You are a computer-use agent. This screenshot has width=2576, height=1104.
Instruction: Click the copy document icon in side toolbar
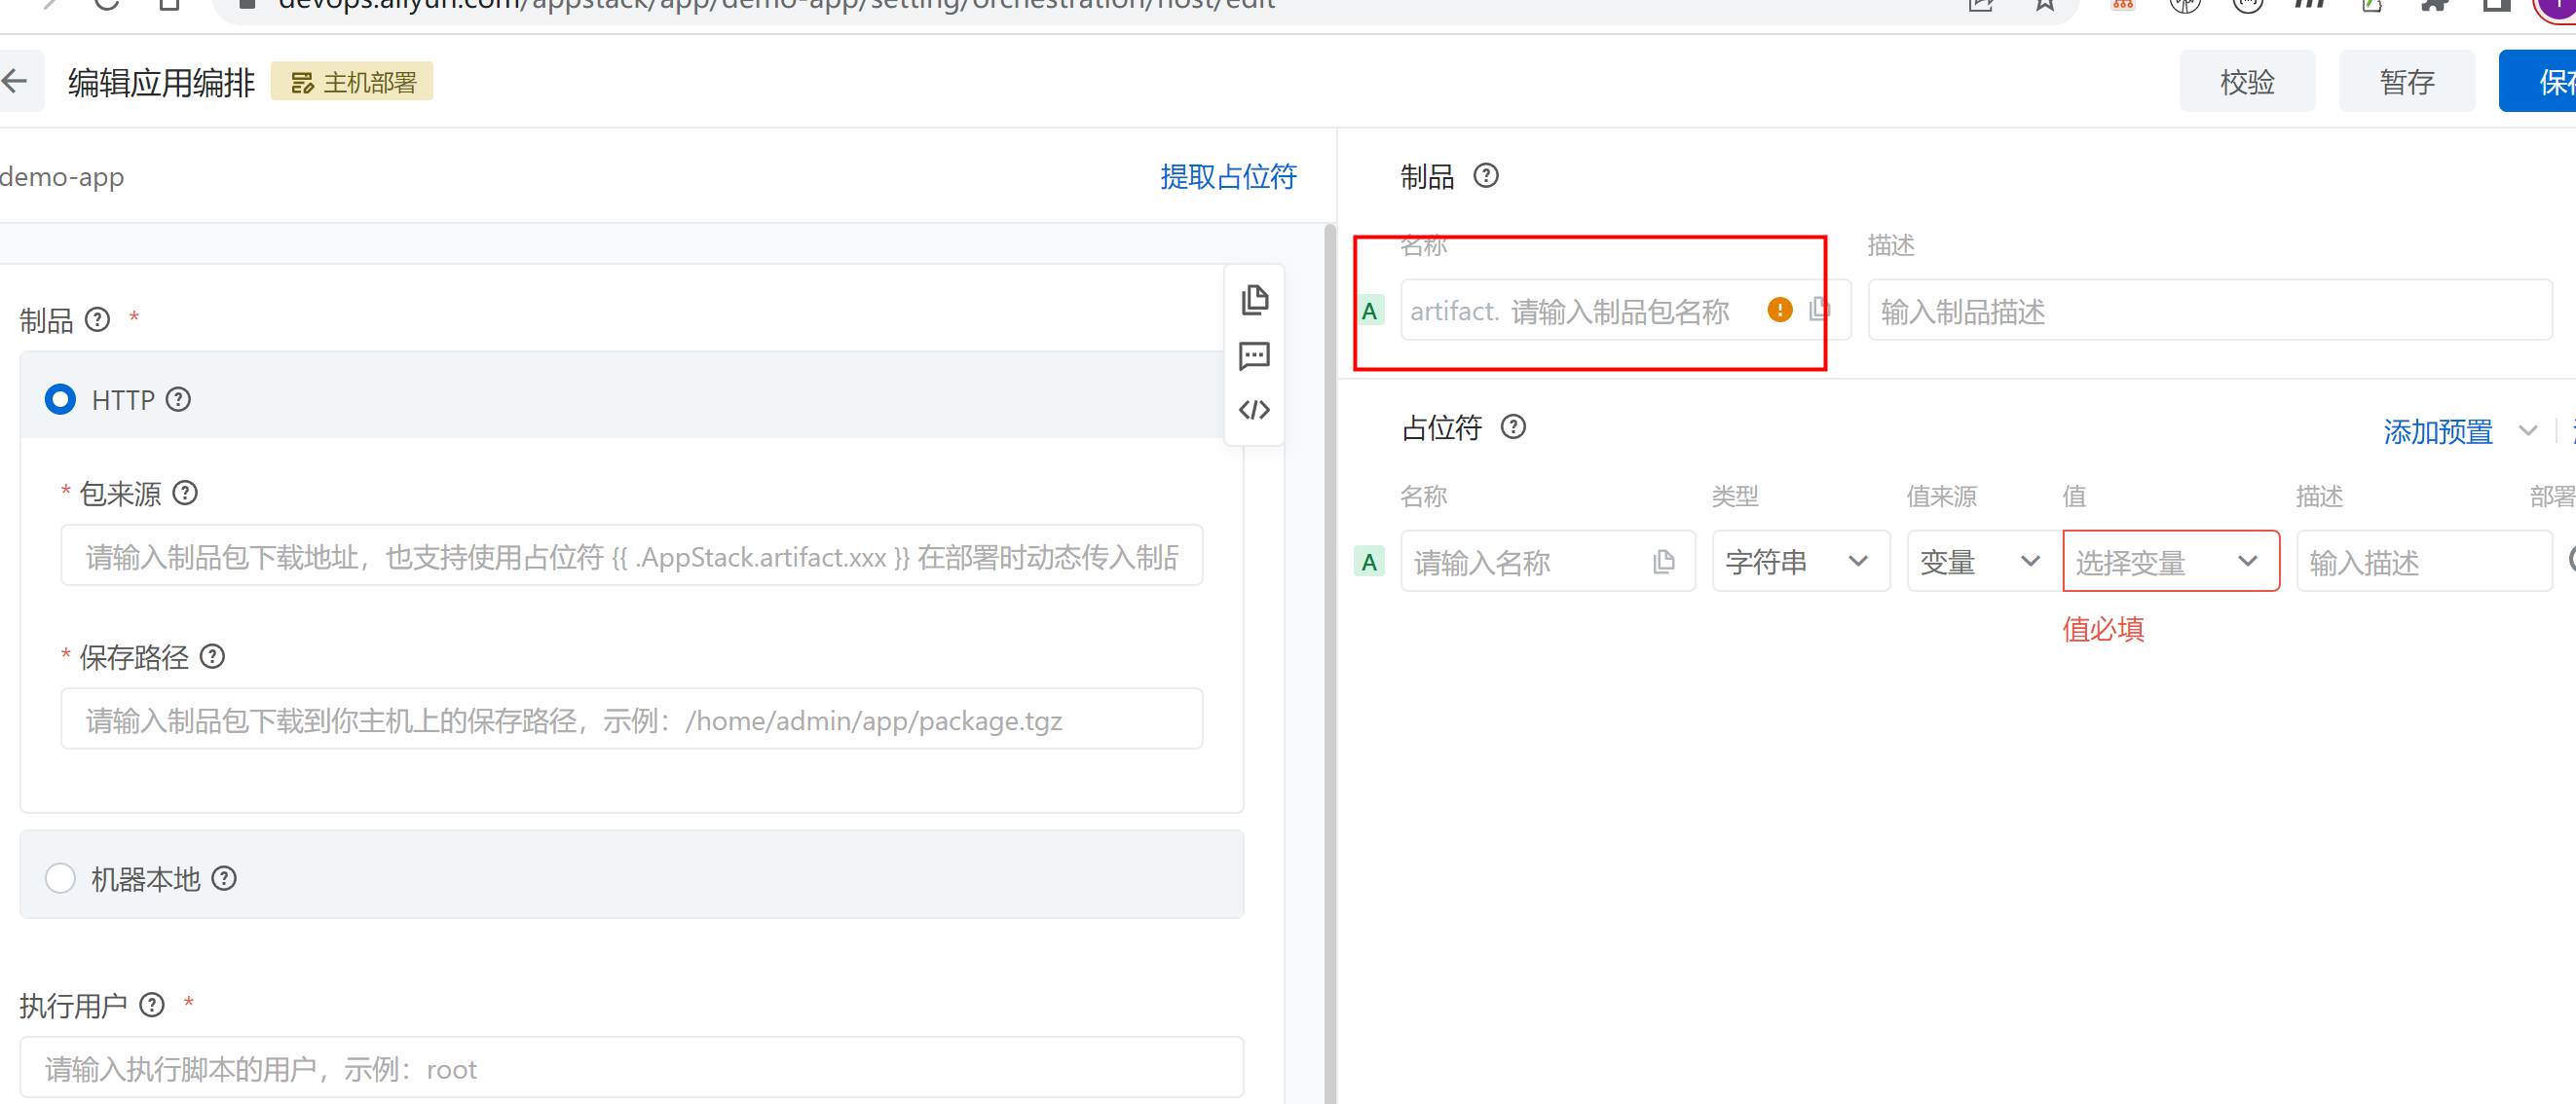[1254, 300]
